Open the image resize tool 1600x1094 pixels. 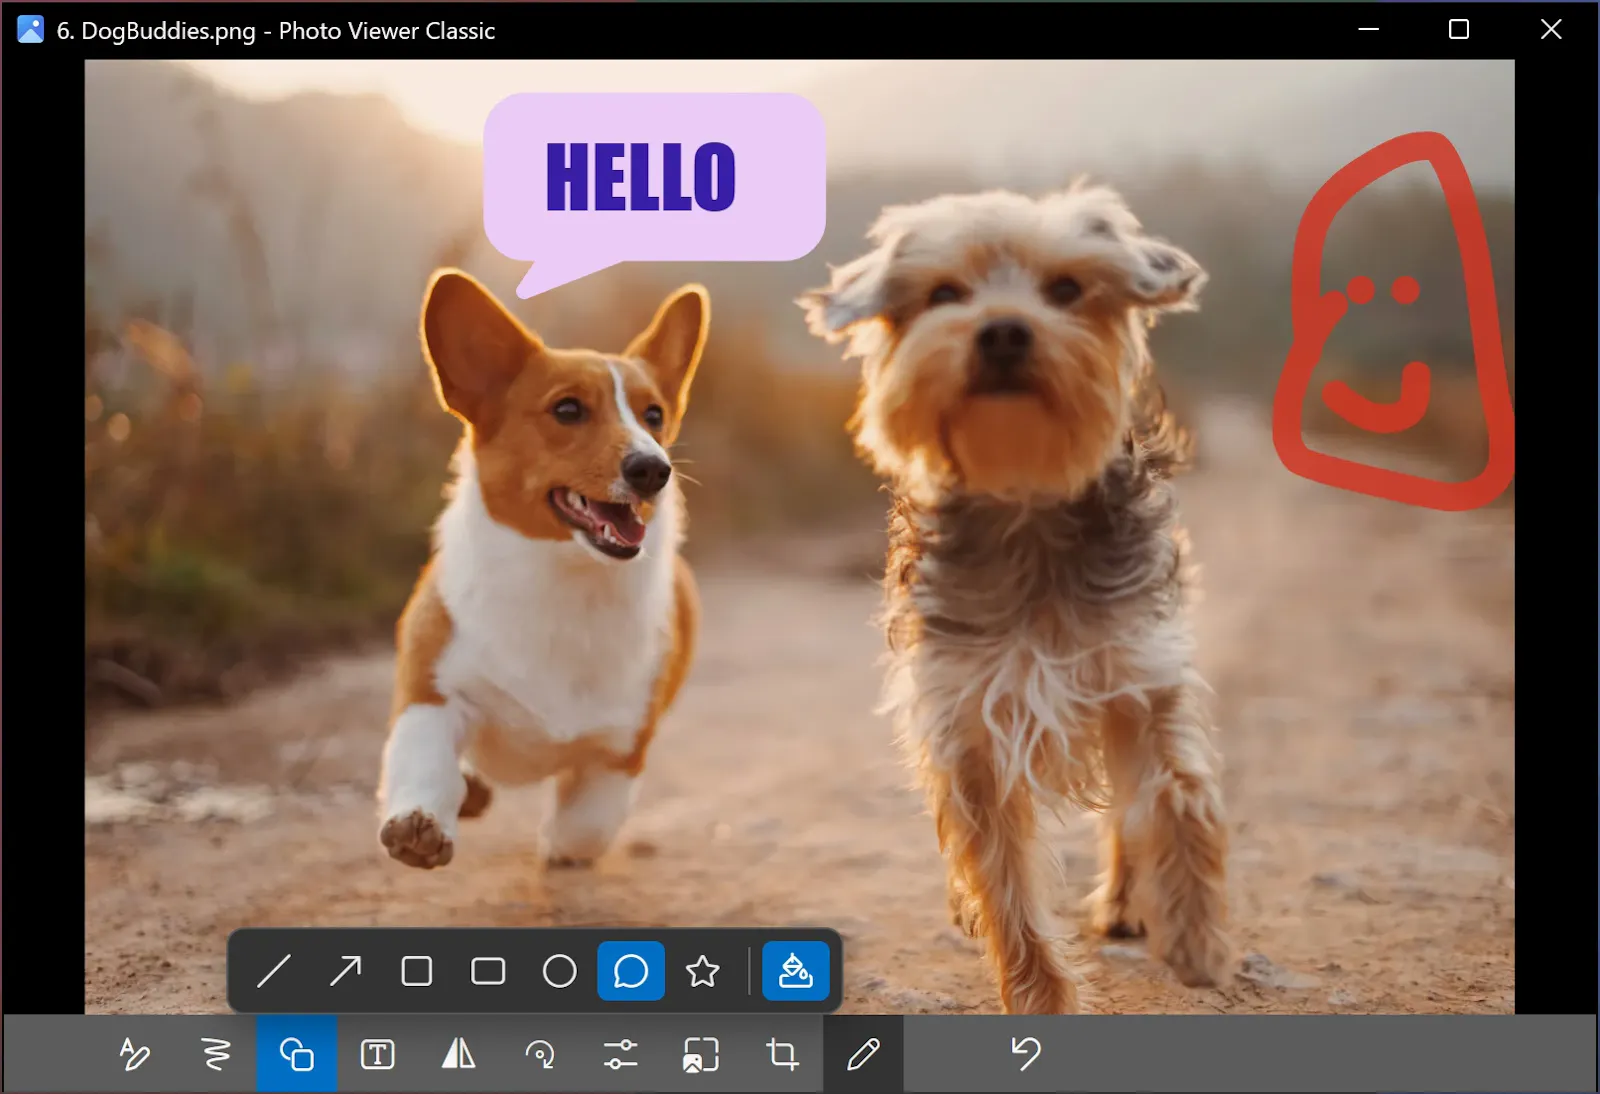(x=701, y=1054)
